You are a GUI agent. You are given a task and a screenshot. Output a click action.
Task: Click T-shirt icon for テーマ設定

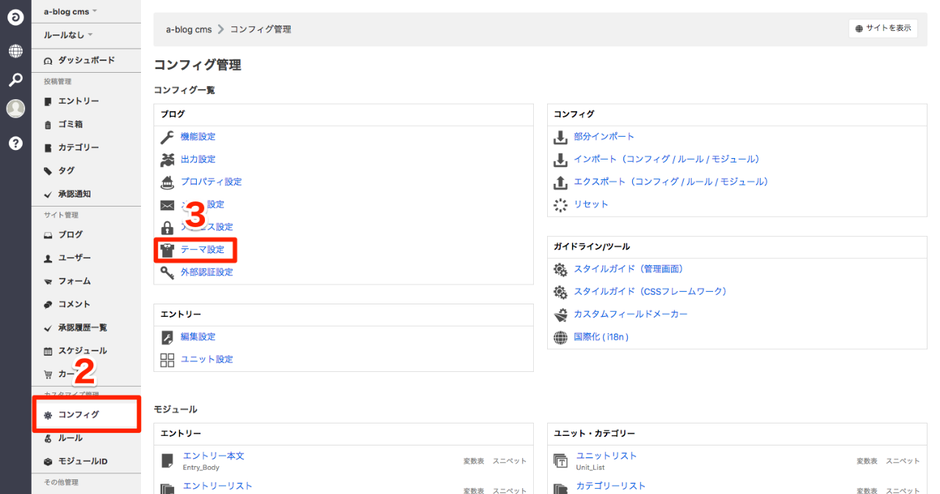(167, 250)
